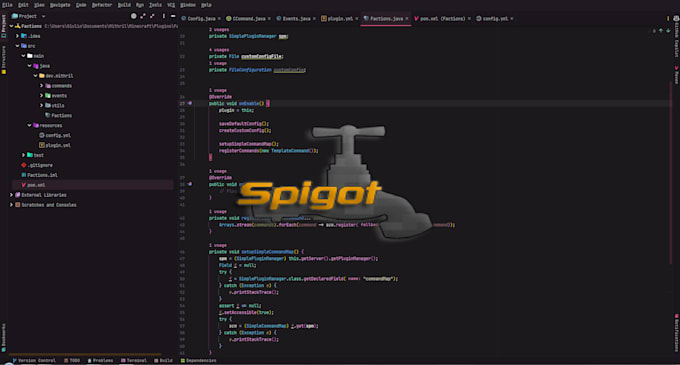Open the Refactor menu
The height and width of the screenshot is (365, 680).
pyautogui.click(x=102, y=5)
